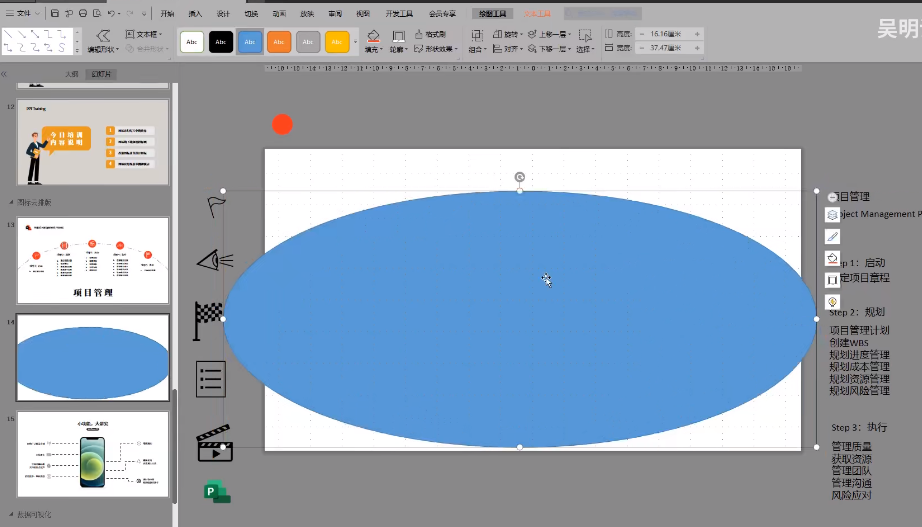Decrease shape height with minus button
The width and height of the screenshot is (922, 527).
pos(642,34)
